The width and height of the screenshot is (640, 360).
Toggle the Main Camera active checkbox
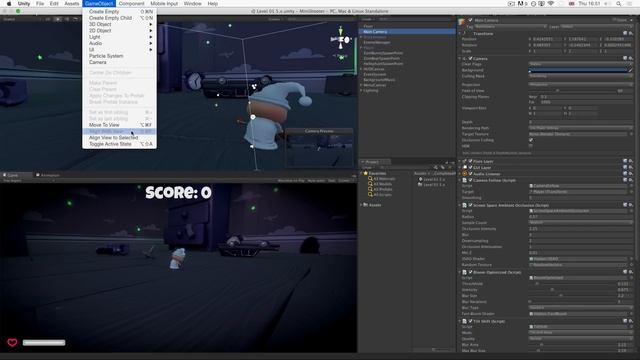coord(471,20)
